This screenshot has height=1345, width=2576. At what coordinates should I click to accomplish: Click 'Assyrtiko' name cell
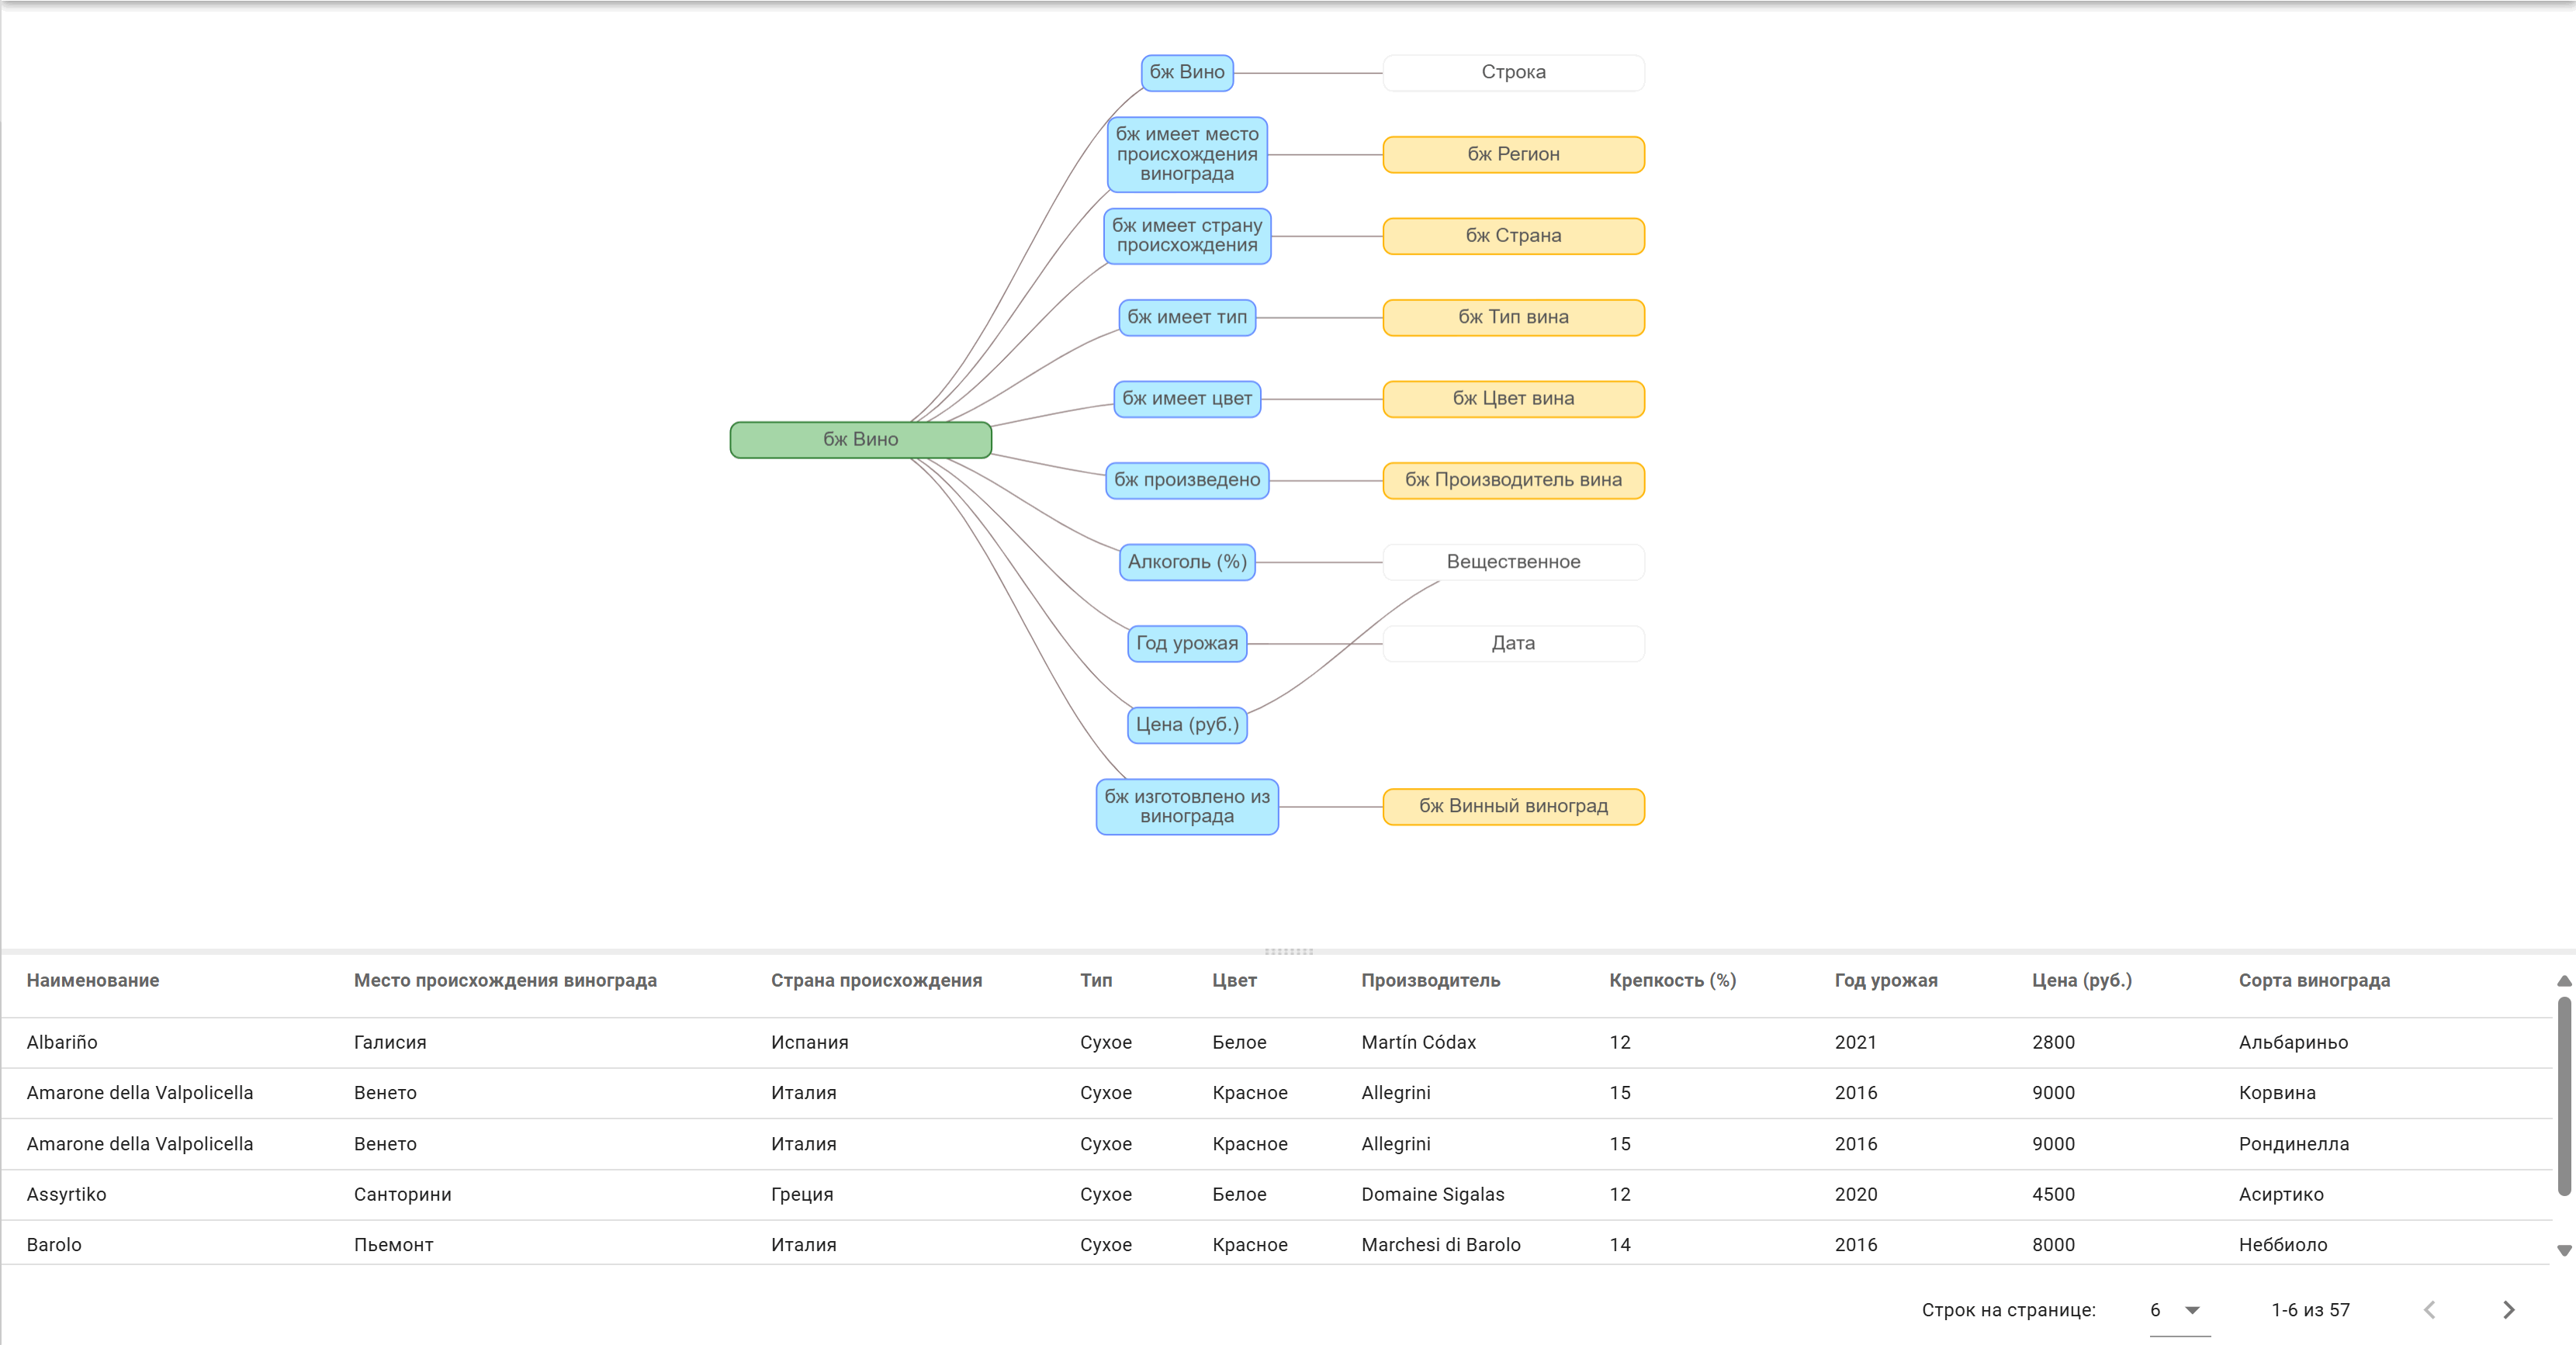[x=66, y=1194]
